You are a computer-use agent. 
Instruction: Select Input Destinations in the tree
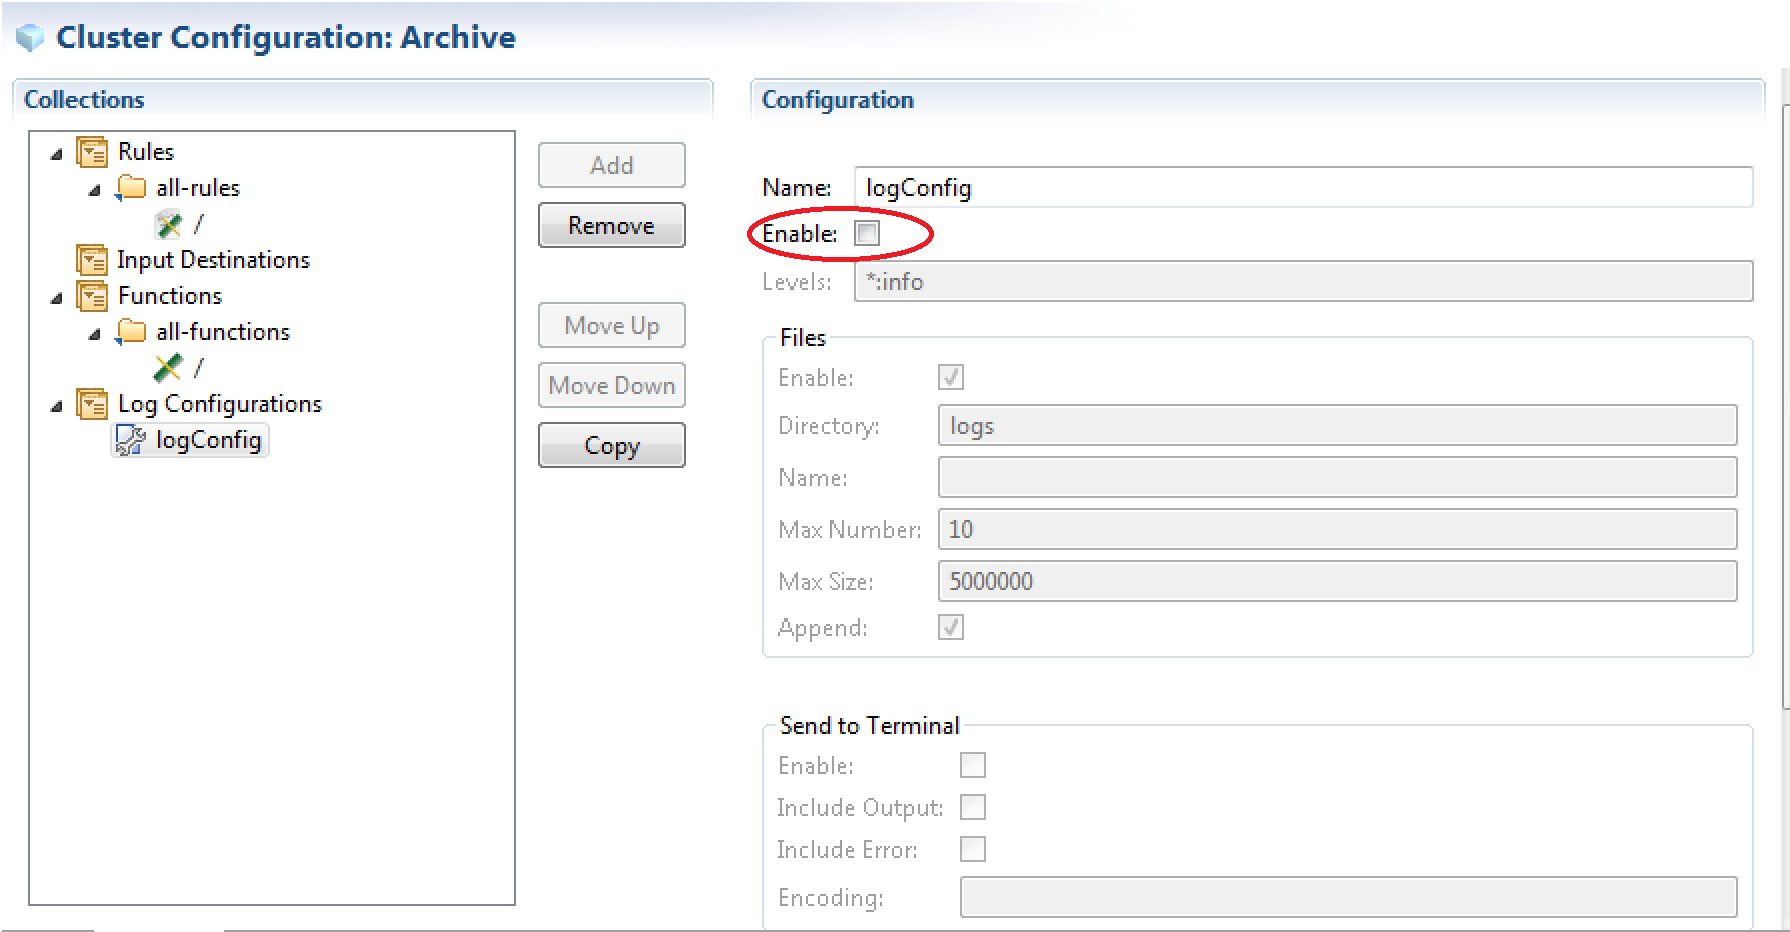(x=213, y=260)
